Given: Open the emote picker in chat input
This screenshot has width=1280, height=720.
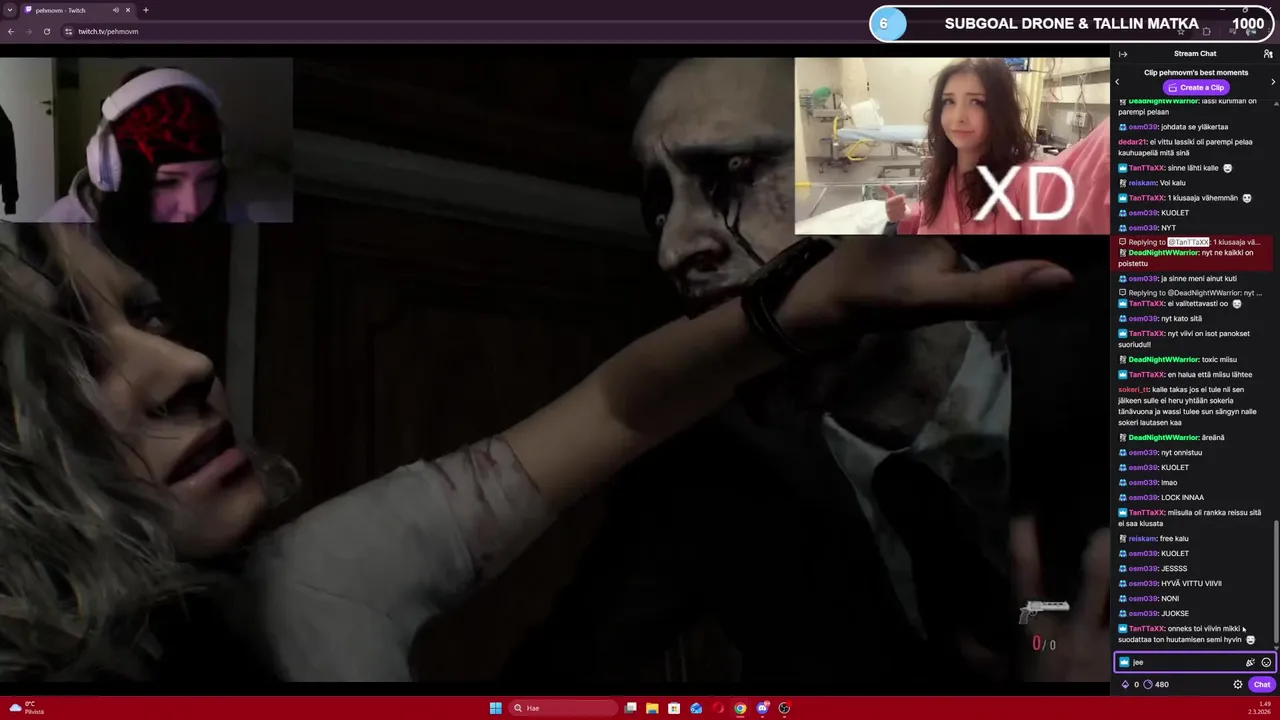Looking at the screenshot, I should pyautogui.click(x=1266, y=662).
